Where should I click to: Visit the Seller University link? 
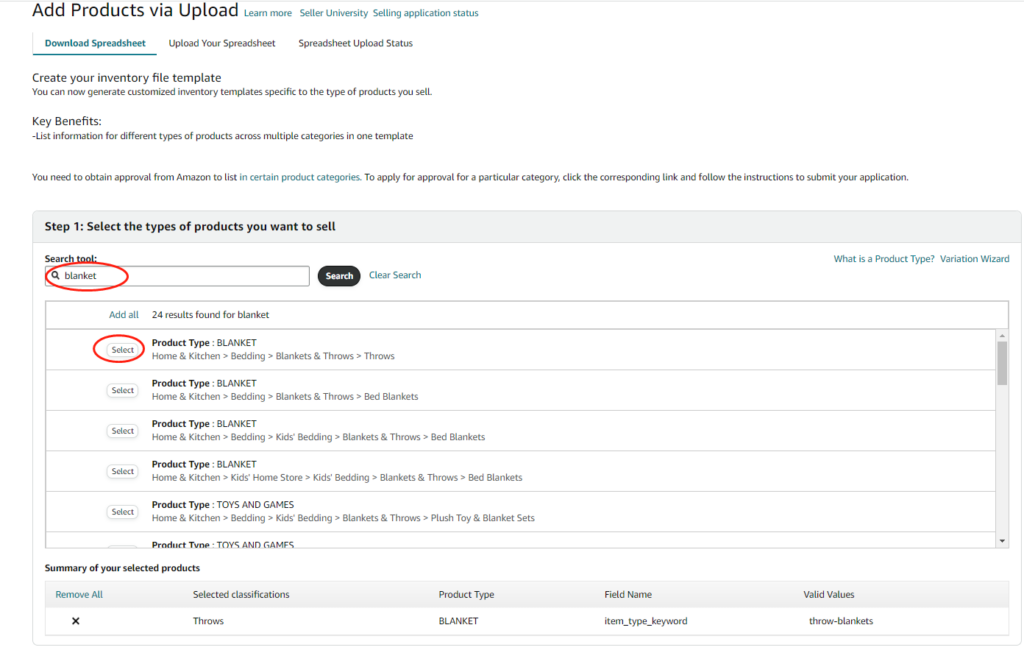point(334,13)
